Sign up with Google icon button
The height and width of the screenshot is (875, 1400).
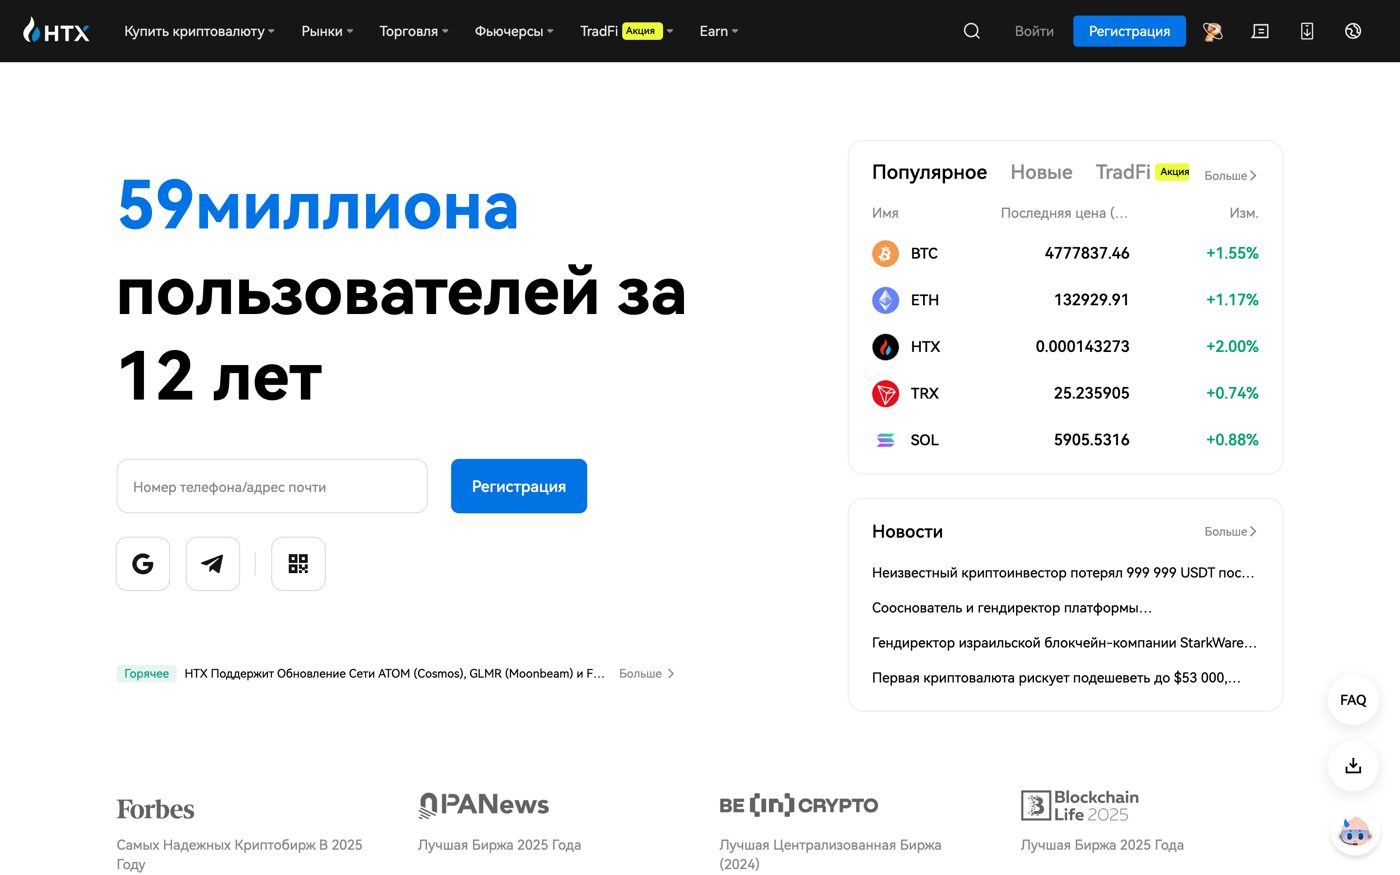[x=143, y=564]
